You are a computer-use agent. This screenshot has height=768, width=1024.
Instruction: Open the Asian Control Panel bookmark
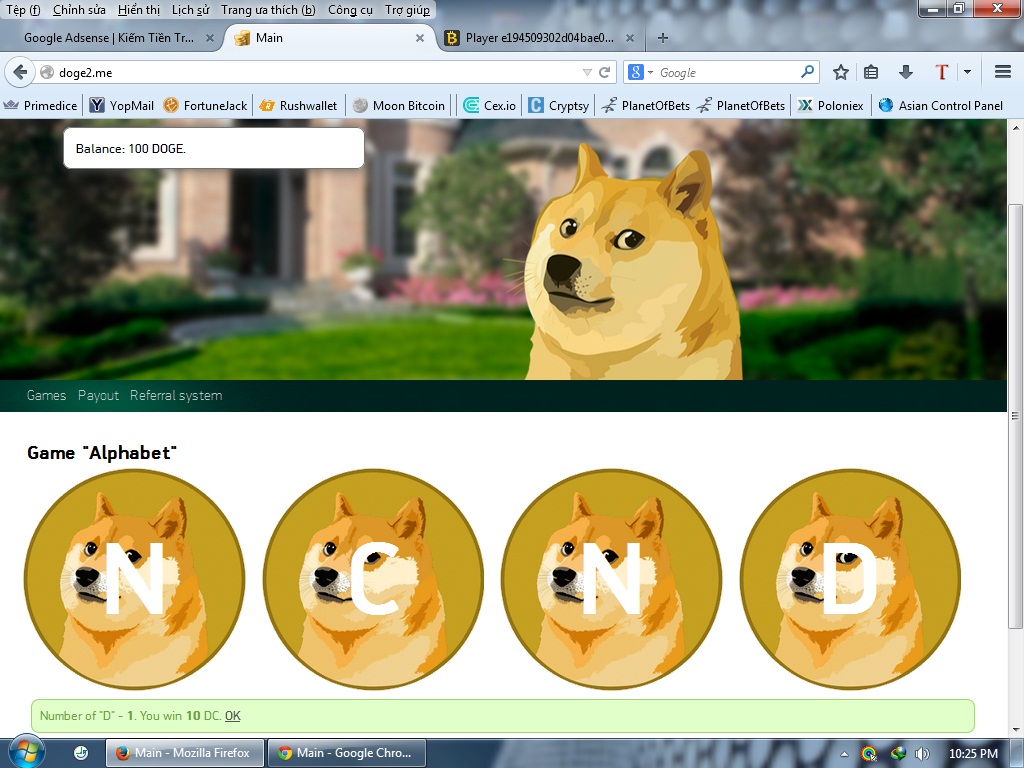tap(941, 106)
